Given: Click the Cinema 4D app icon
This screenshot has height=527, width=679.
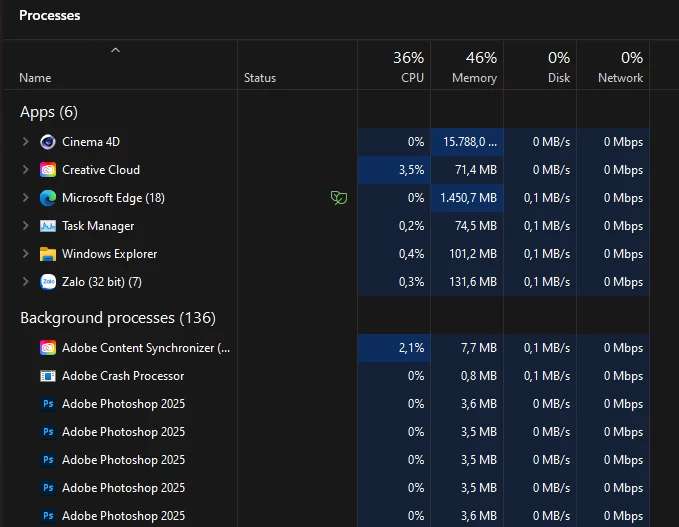Looking at the screenshot, I should tap(48, 142).
